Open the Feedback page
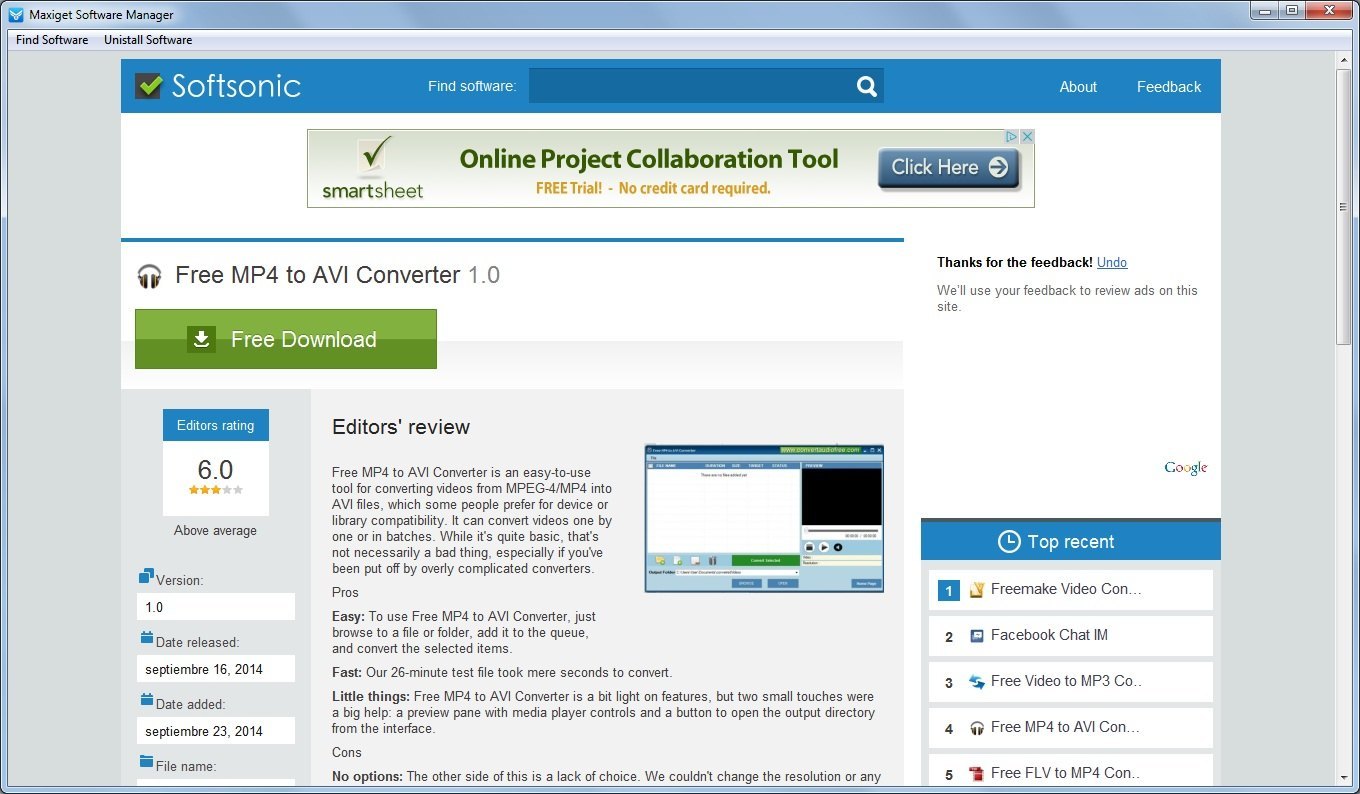 point(1168,87)
